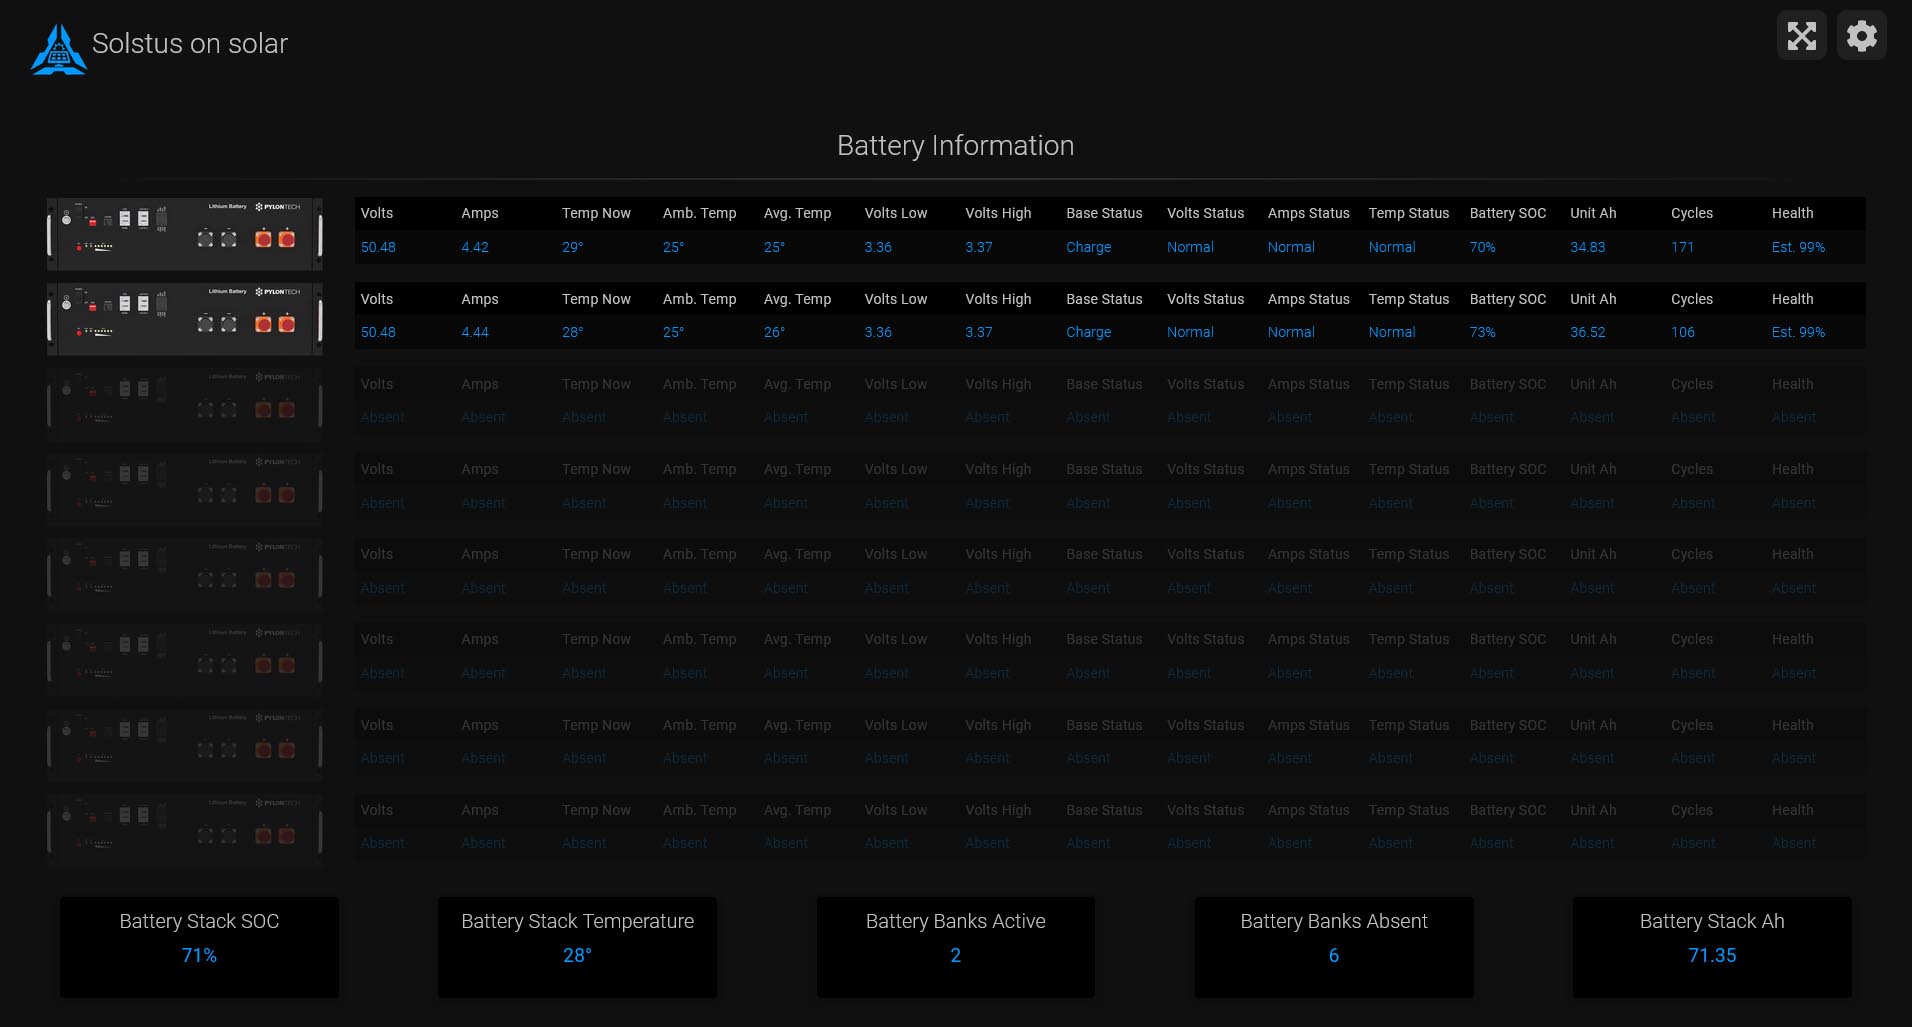Click the Battery Banks Absent card
This screenshot has width=1912, height=1027.
(1333, 946)
